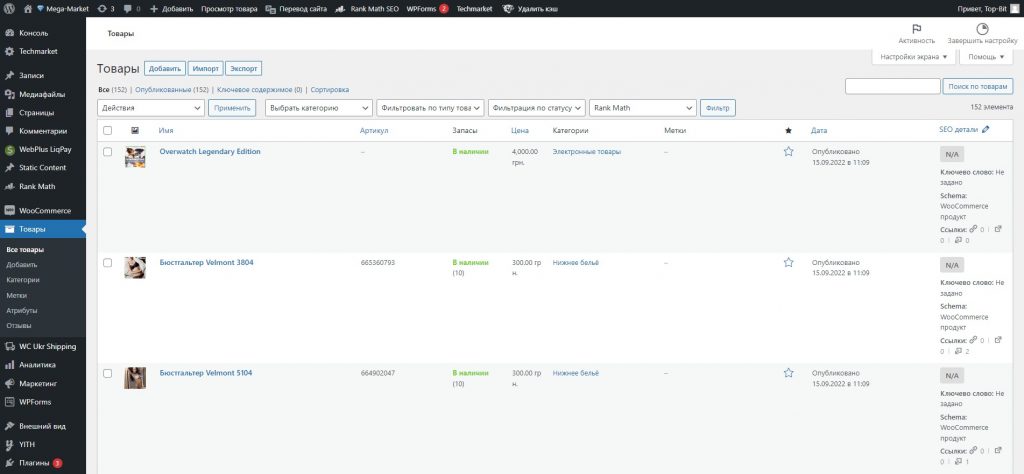
Task: Toggle featured star for Velmont 5104
Action: point(788,373)
